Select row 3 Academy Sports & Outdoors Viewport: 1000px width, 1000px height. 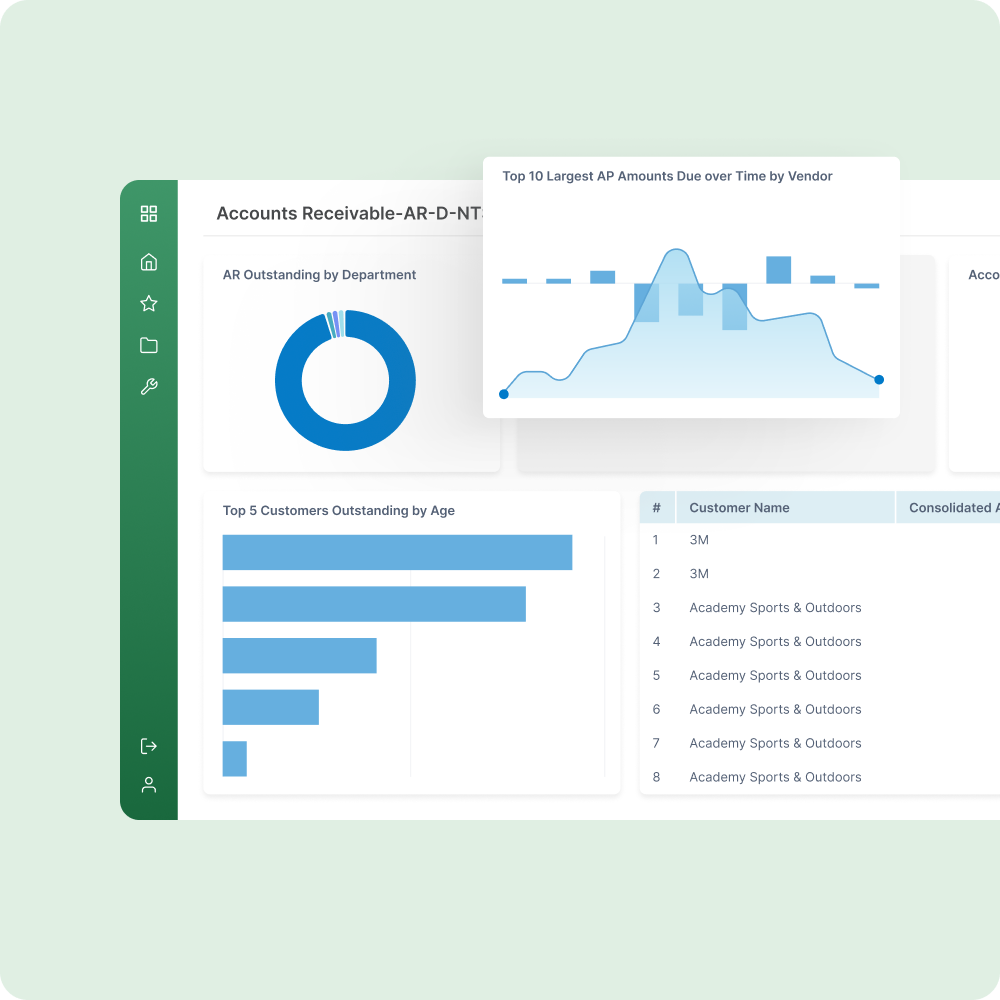pyautogui.click(x=775, y=608)
